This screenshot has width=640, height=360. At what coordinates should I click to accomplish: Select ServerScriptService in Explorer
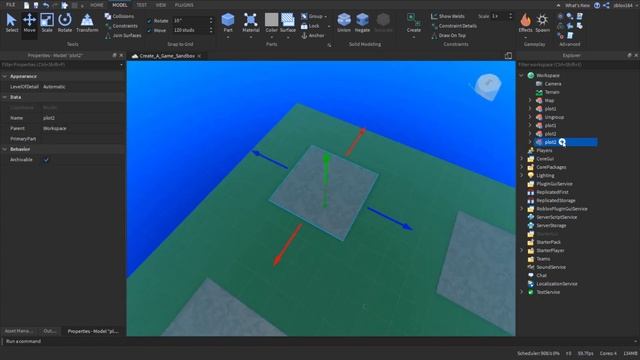(557, 217)
